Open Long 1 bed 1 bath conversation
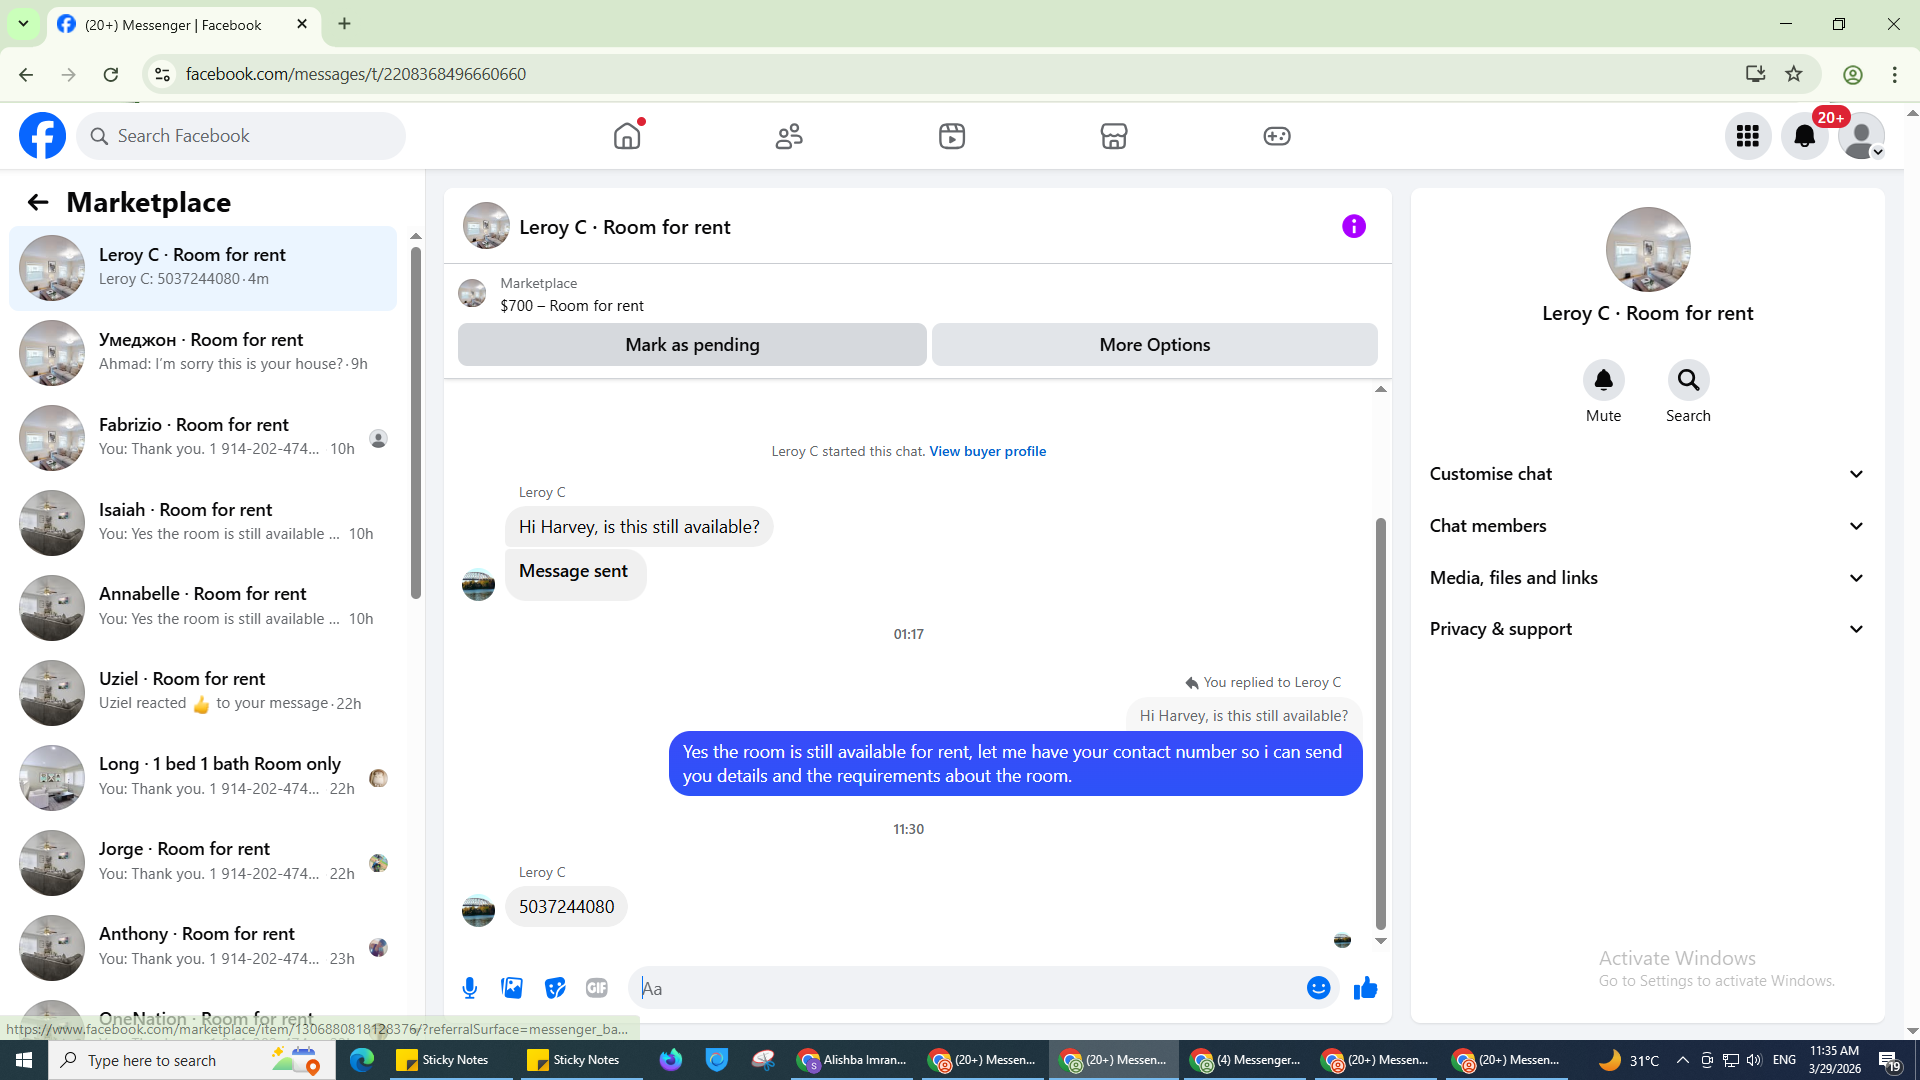Viewport: 1920px width, 1080px height. pos(203,777)
